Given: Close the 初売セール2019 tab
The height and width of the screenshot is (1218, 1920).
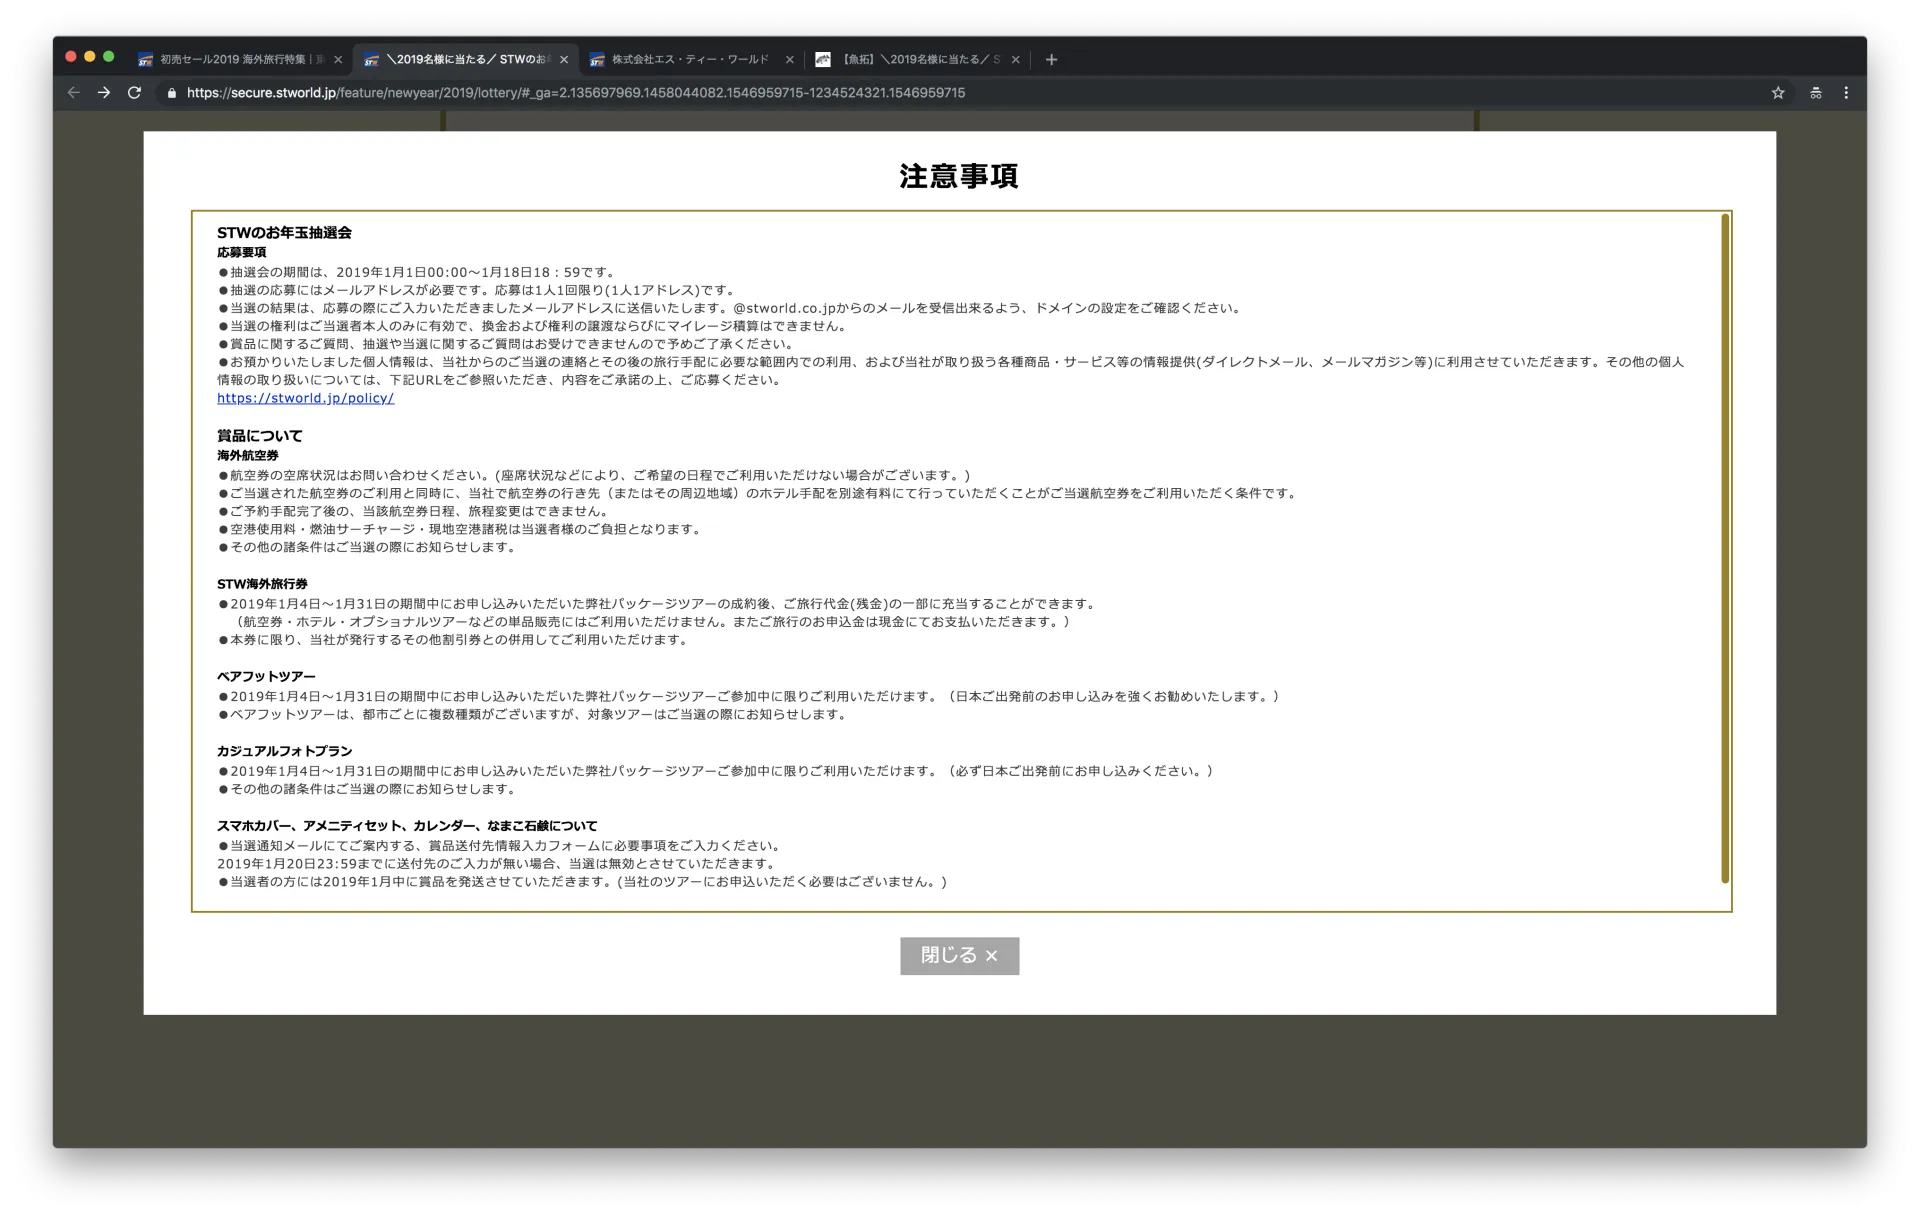Looking at the screenshot, I should pyautogui.click(x=338, y=60).
